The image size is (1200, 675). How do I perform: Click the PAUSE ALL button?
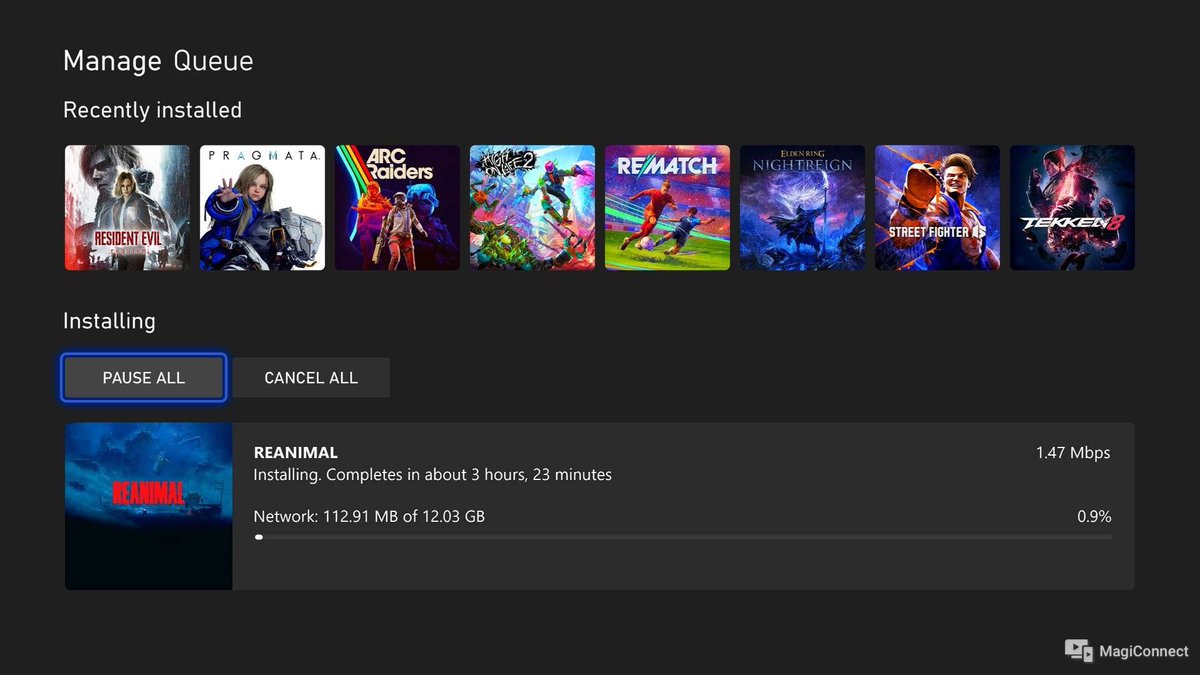click(144, 378)
